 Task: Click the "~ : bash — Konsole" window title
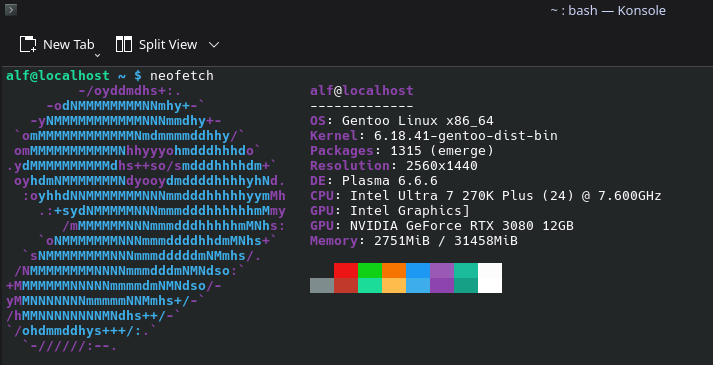coord(608,10)
